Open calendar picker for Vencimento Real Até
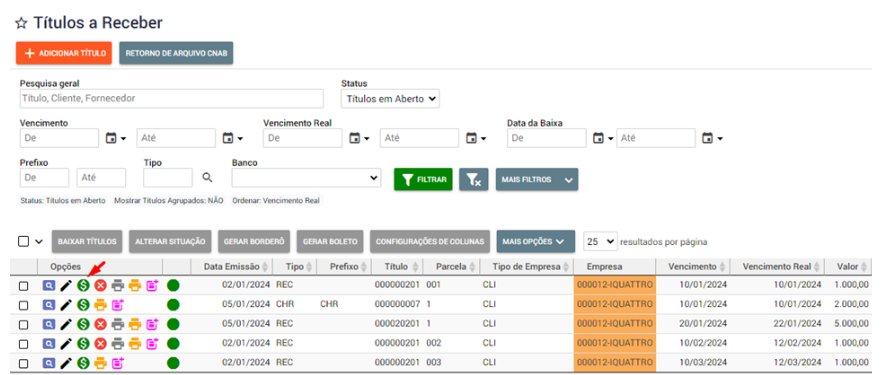Viewport: 884px width, 375px height. (x=475, y=138)
